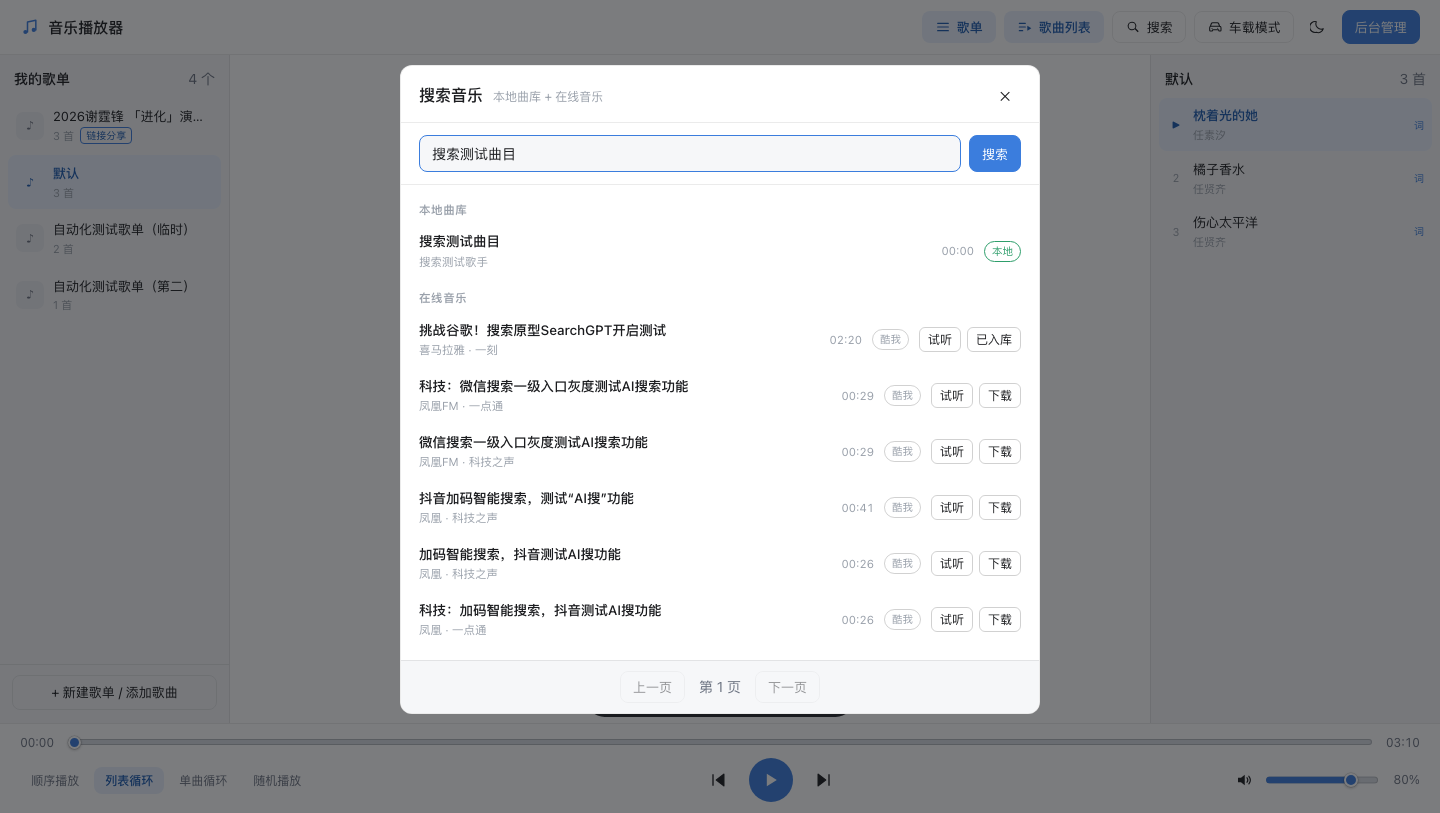
Task: Click the green 本地 tag
Action: (x=1002, y=251)
